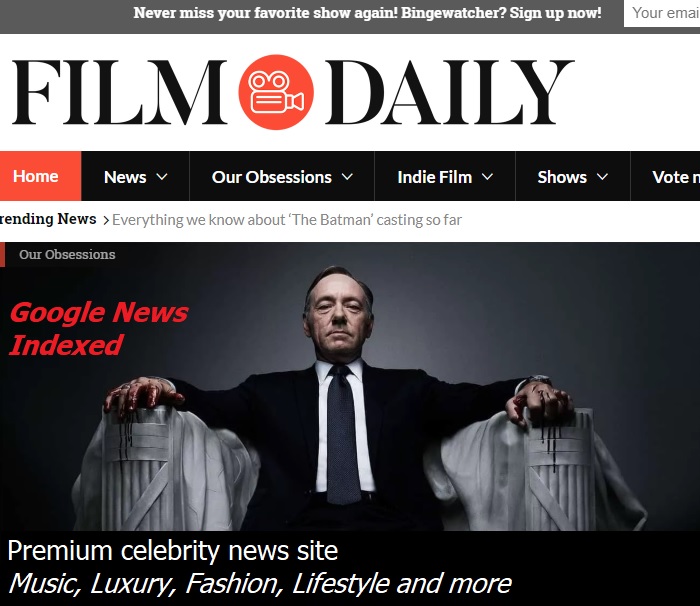Open the Our Obsessions category tag
The height and width of the screenshot is (606, 700).
(x=67, y=255)
